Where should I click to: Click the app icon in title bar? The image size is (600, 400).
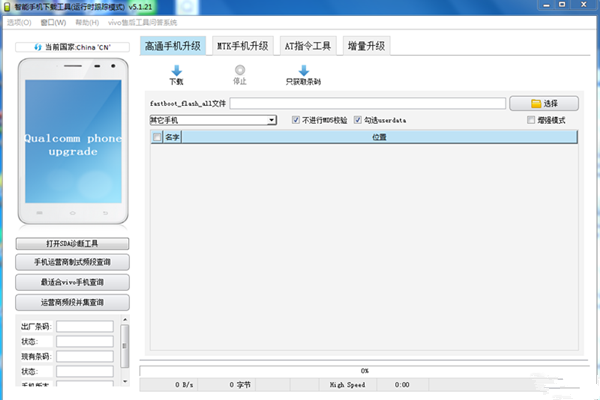7,7
